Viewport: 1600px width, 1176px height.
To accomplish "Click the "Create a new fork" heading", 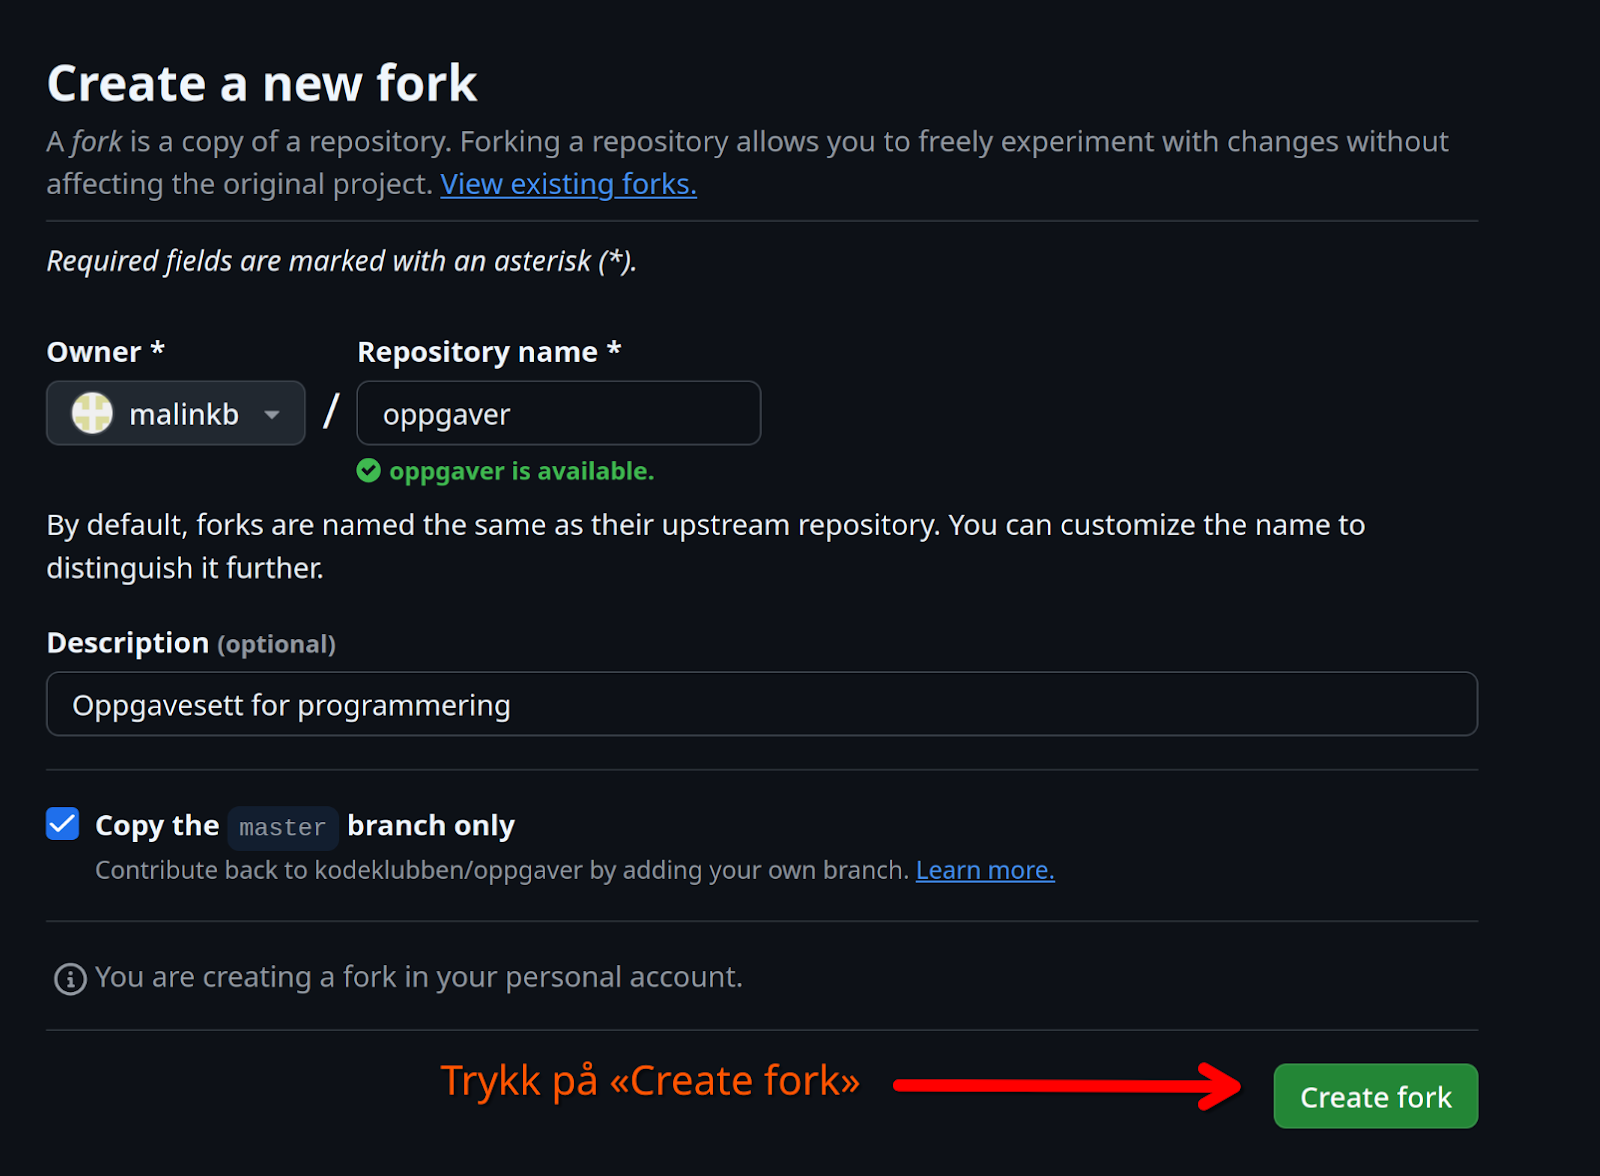I will (x=262, y=83).
